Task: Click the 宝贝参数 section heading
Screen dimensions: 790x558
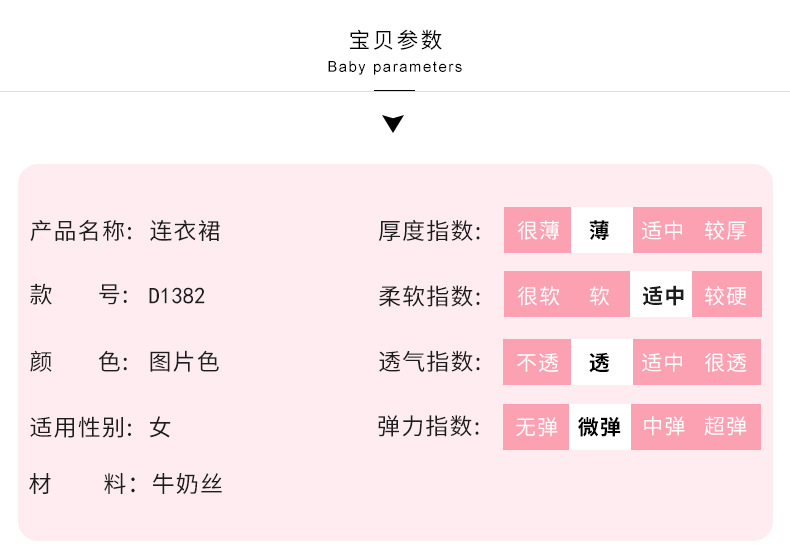Action: tap(395, 41)
